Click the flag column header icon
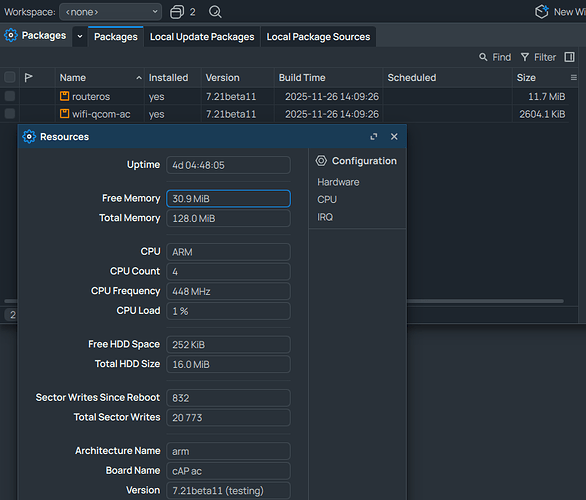586x500 pixels. tap(28, 77)
